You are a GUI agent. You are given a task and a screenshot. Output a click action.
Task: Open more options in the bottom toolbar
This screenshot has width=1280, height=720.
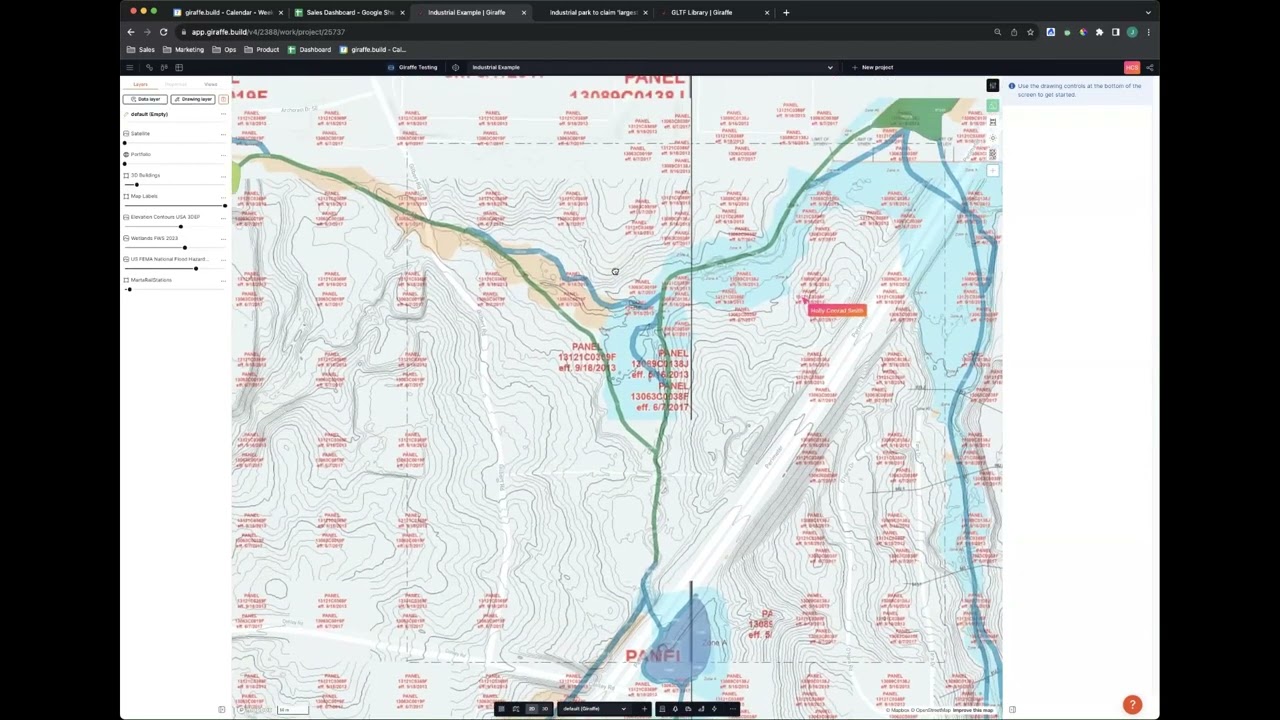733,709
